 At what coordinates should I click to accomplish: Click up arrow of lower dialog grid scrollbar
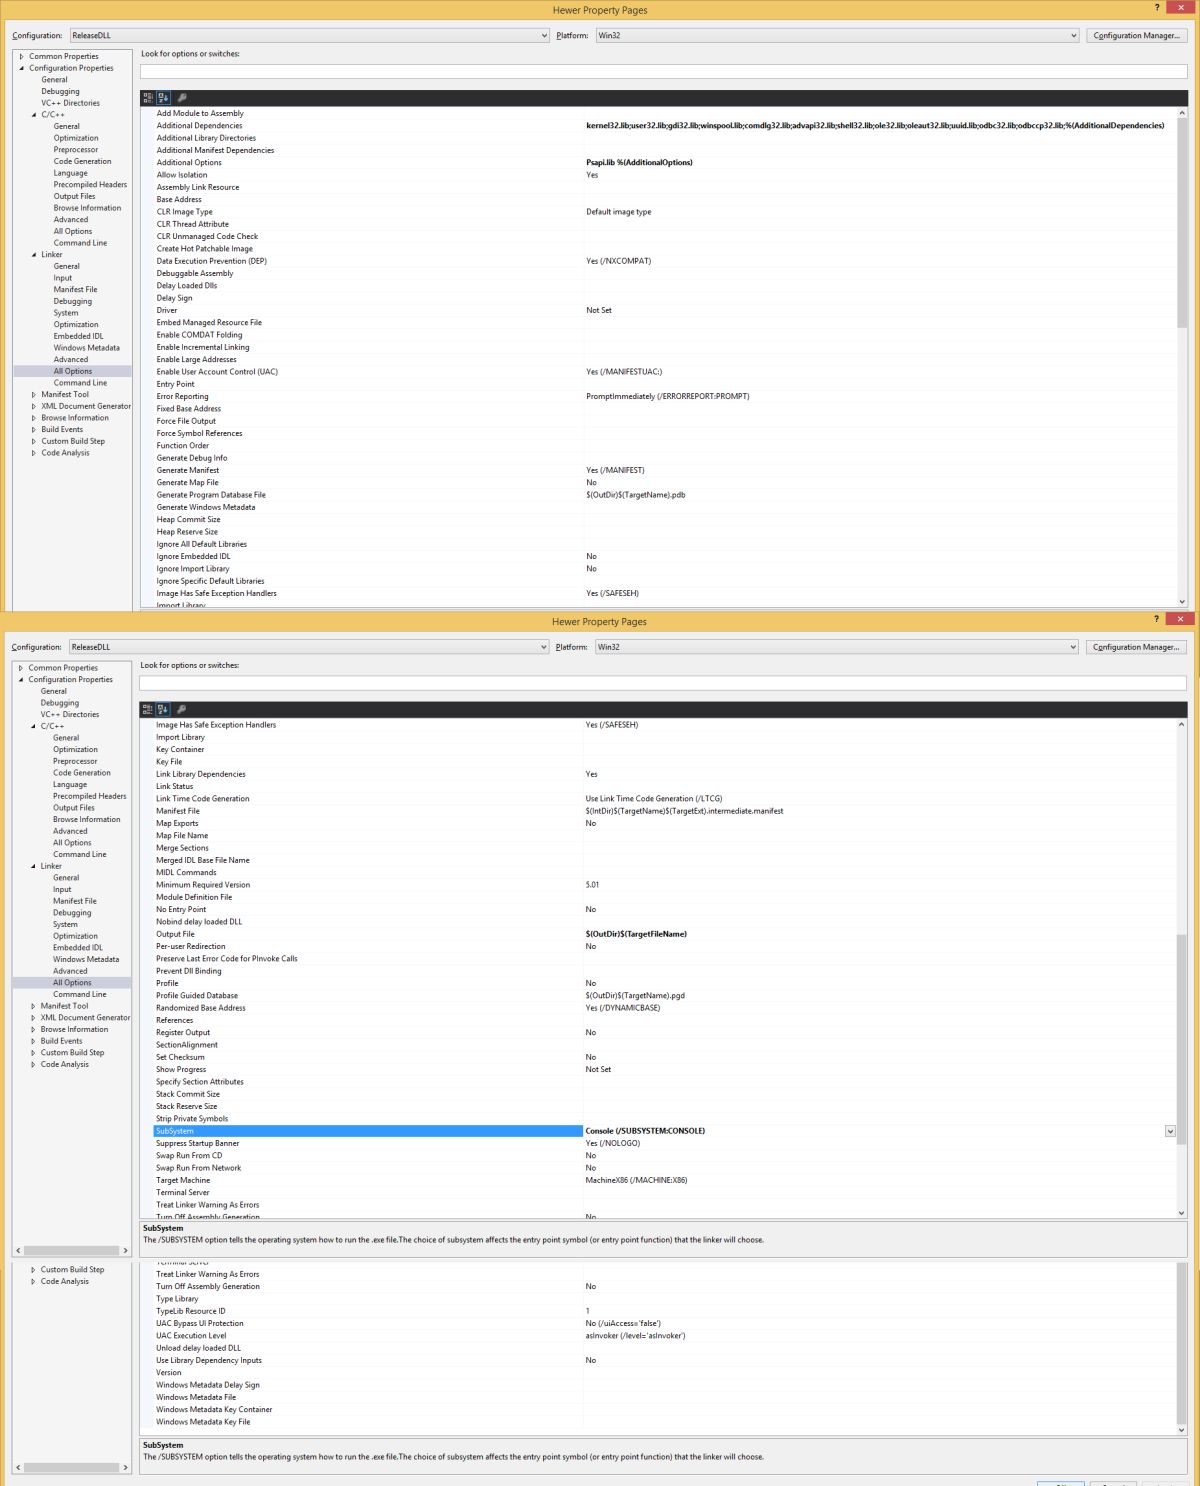[1181, 724]
